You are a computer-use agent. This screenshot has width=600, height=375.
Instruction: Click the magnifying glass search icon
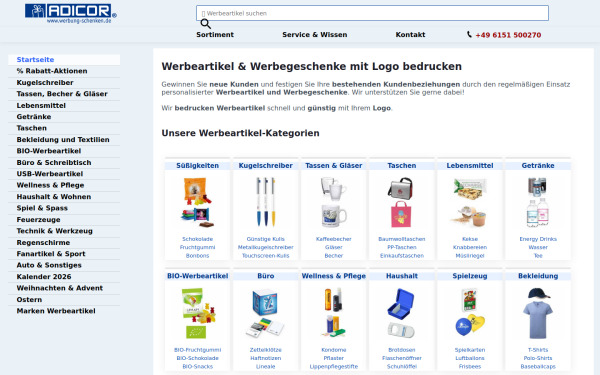[205, 24]
